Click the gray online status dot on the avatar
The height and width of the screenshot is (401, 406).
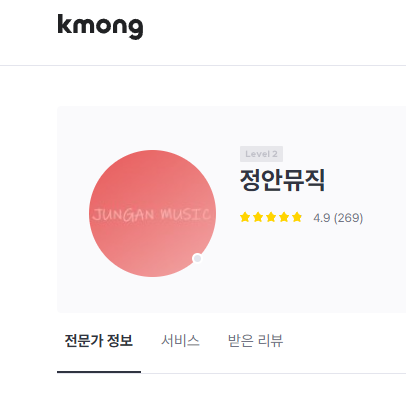[x=197, y=258]
